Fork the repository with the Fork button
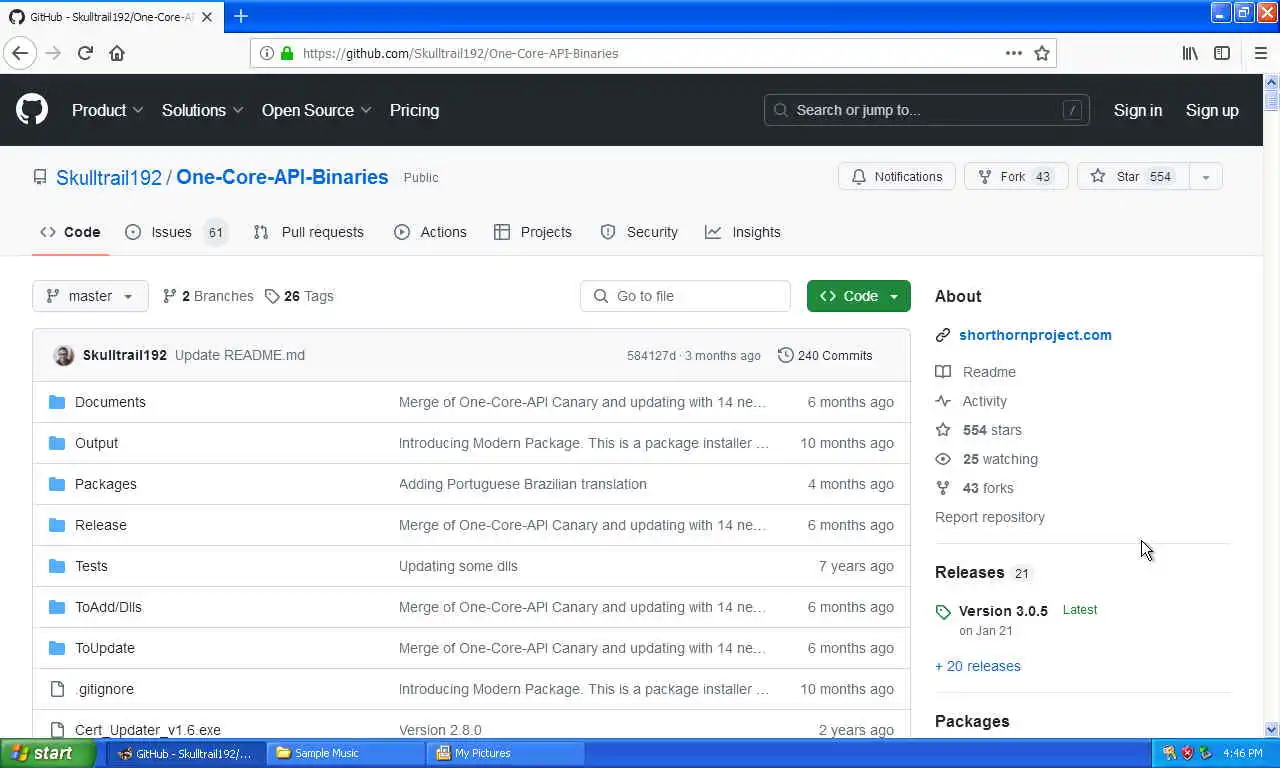Image resolution: width=1280 pixels, height=768 pixels. 1016,177
